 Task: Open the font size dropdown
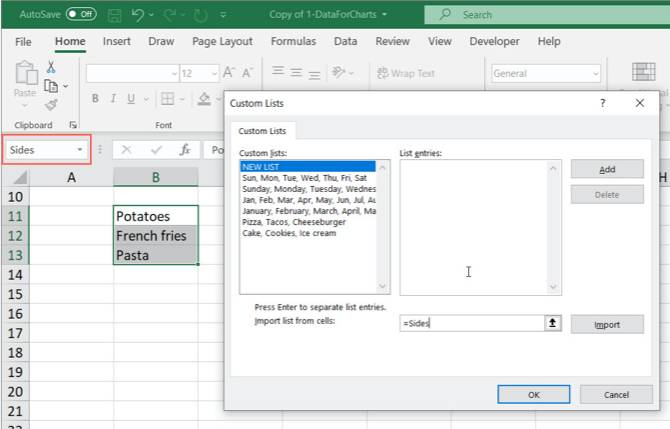213,74
